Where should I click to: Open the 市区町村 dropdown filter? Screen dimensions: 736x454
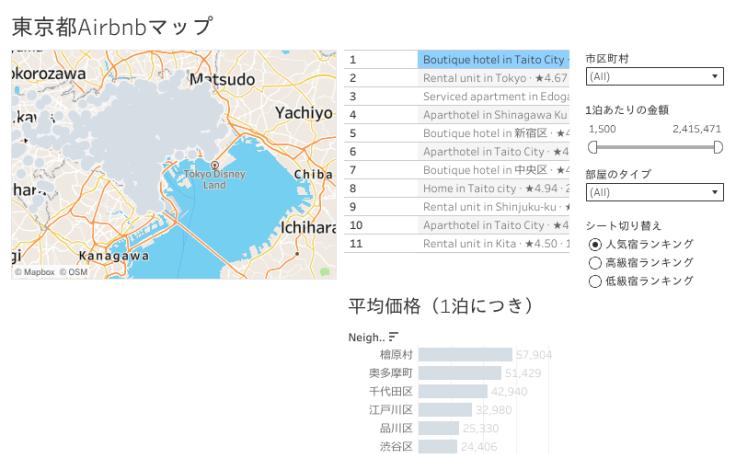pyautogui.click(x=655, y=76)
